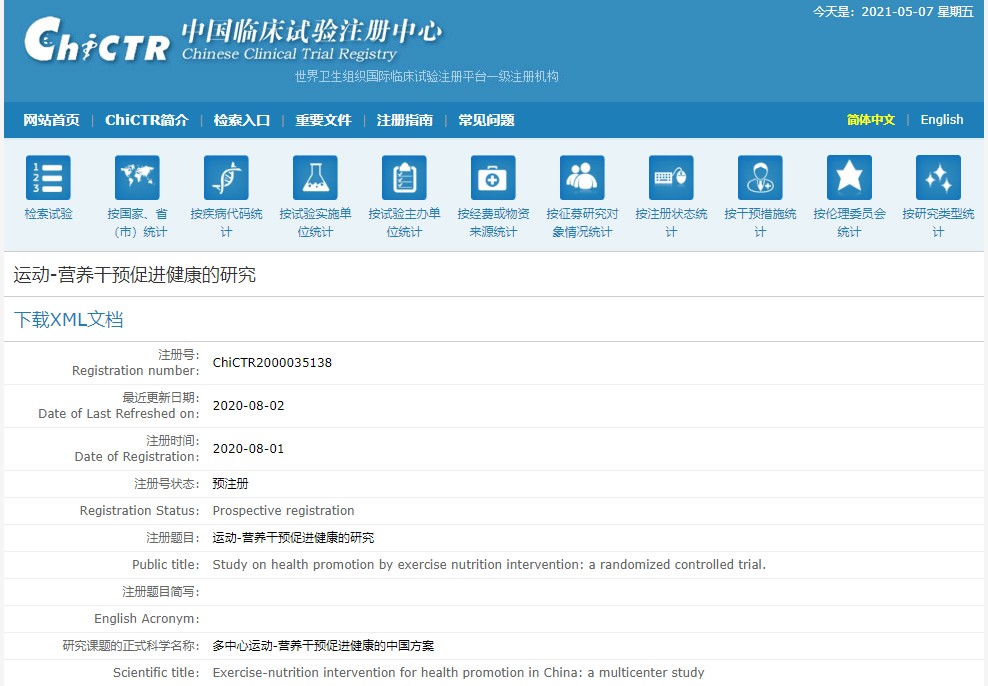Image resolution: width=988 pixels, height=686 pixels.
Task: Click the 中国临床试验注册中心 header title
Action: coord(311,30)
